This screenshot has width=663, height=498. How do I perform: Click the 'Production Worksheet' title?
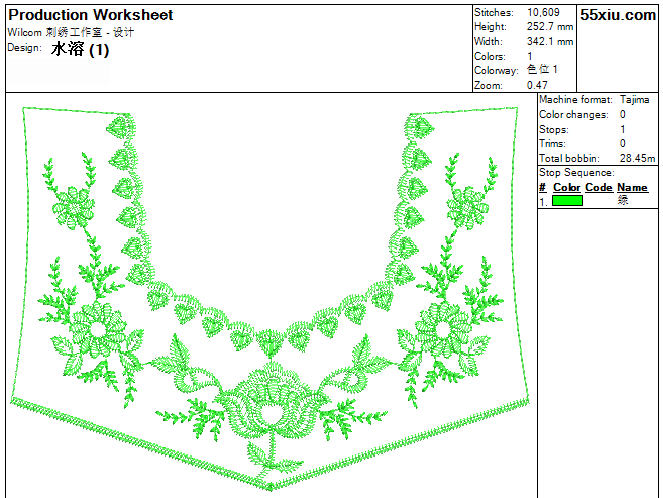(x=90, y=15)
